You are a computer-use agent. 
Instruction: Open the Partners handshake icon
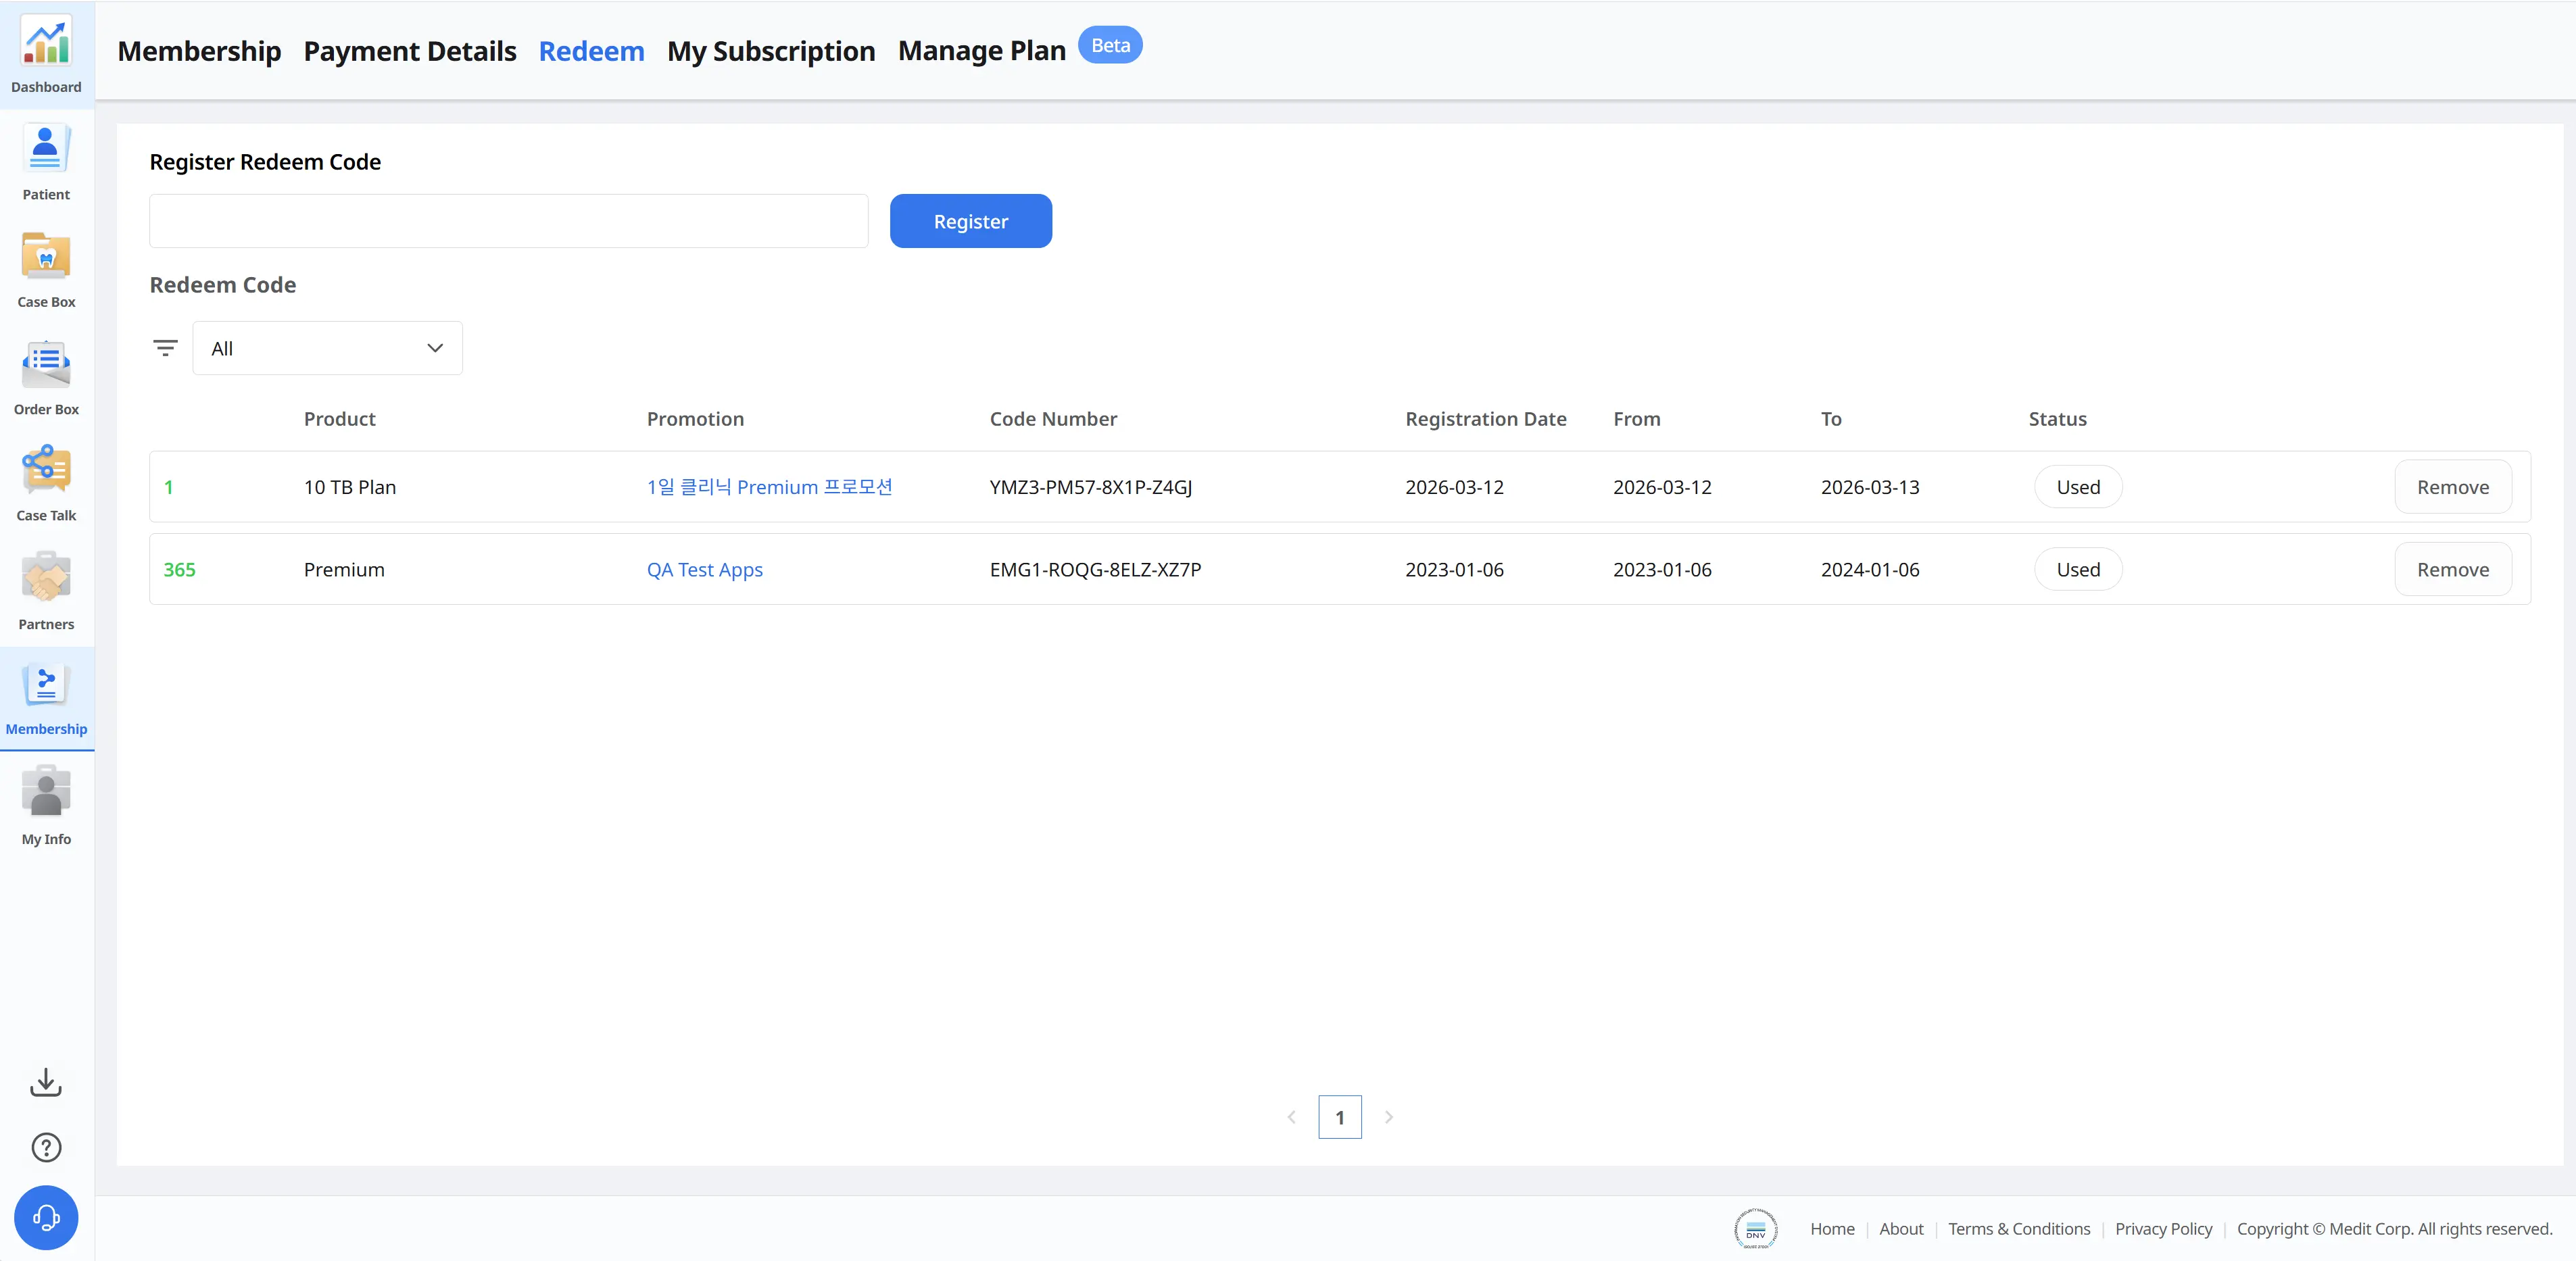46,578
